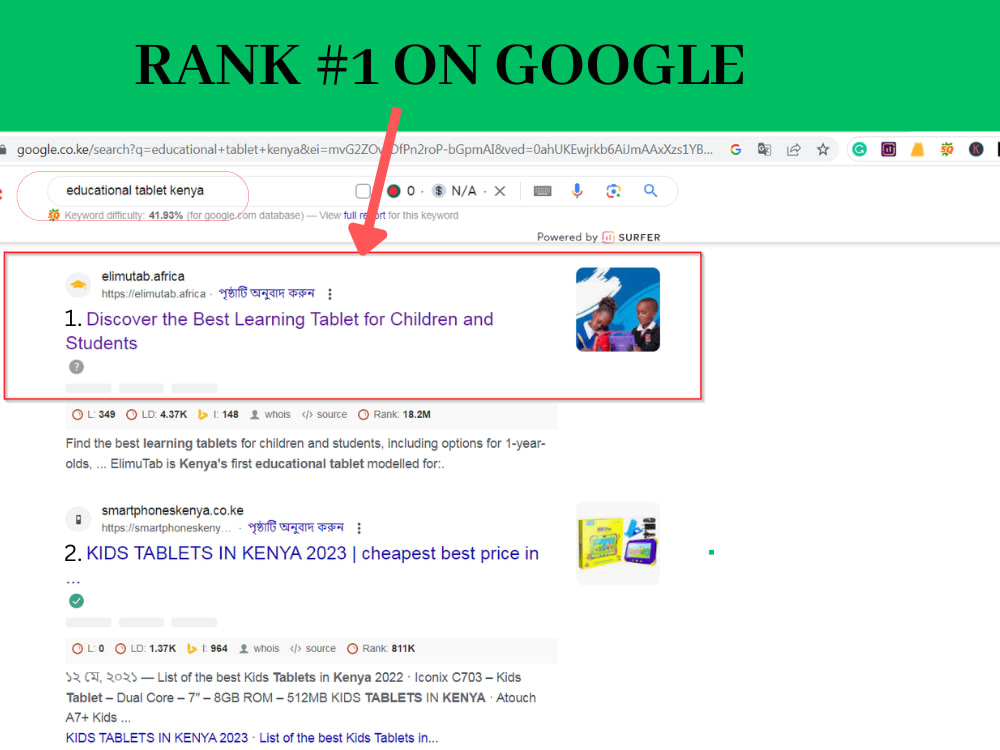The image size is (1000, 750).
Task: Tick the checkbox beside search volume
Action: [x=363, y=191]
